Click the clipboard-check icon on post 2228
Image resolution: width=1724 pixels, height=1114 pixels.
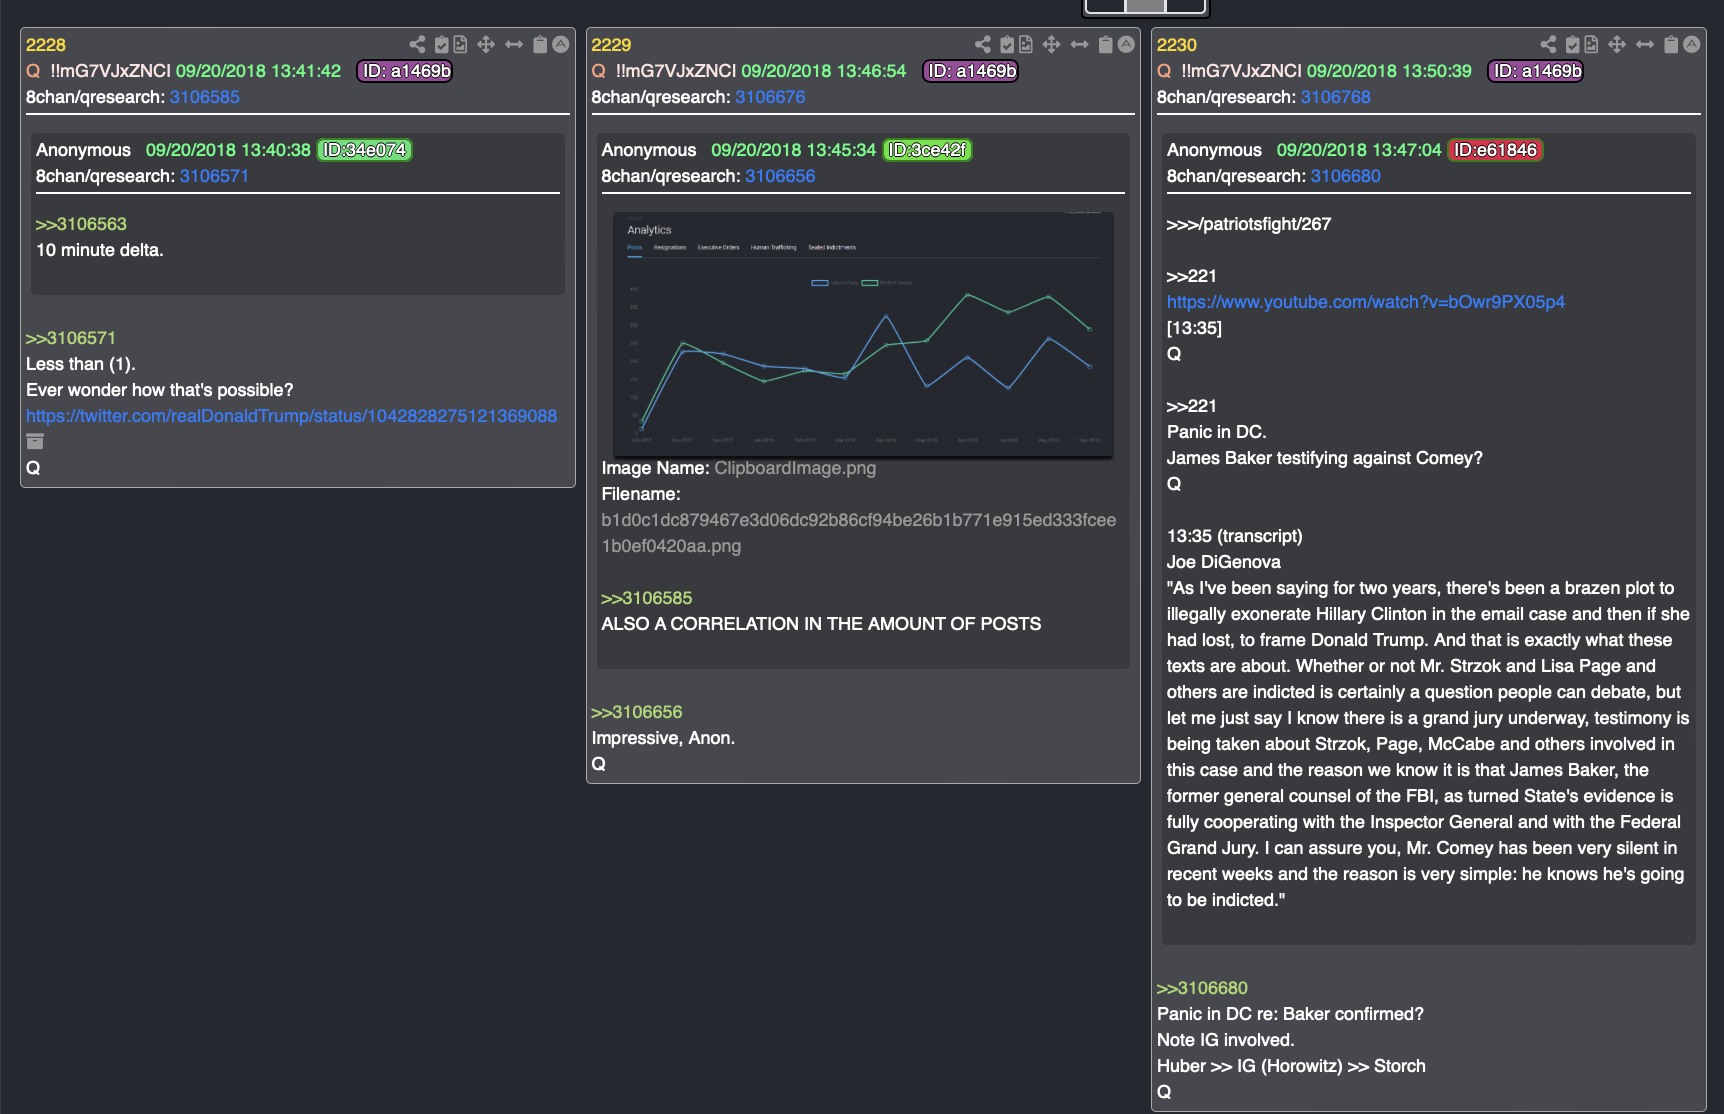click(x=442, y=44)
